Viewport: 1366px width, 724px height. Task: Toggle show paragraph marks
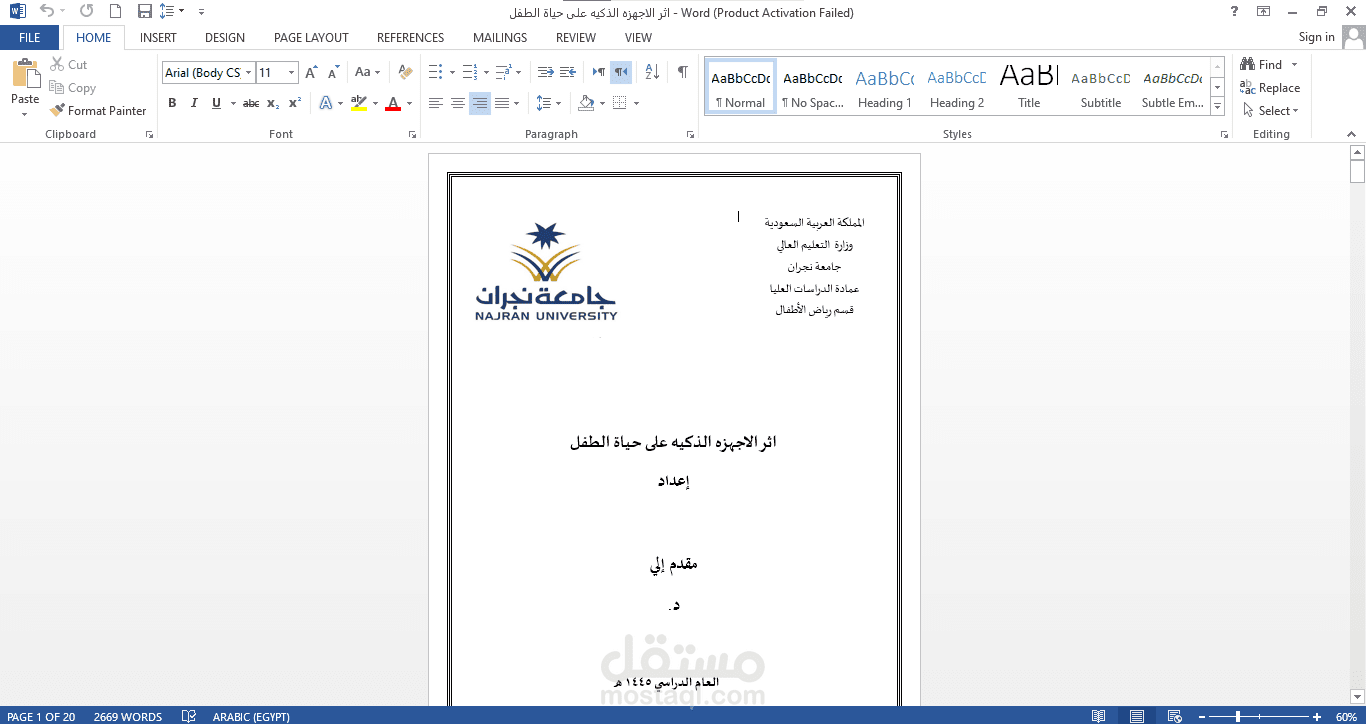[682, 72]
